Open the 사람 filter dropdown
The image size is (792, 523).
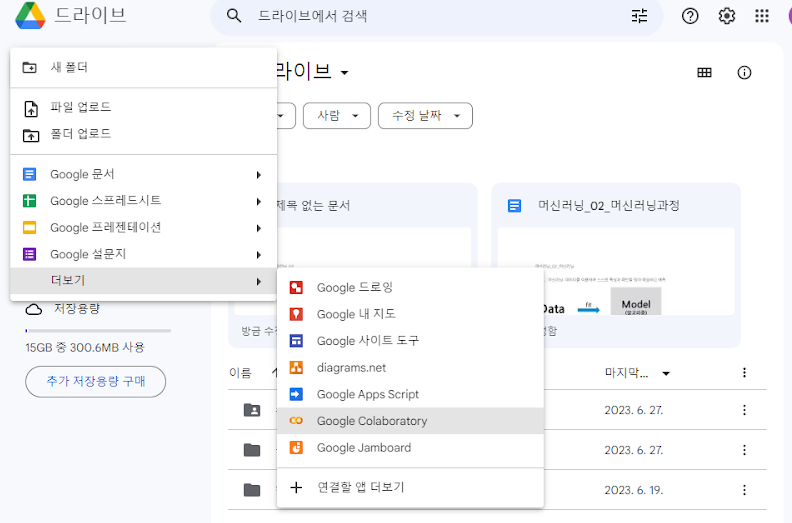click(x=337, y=116)
